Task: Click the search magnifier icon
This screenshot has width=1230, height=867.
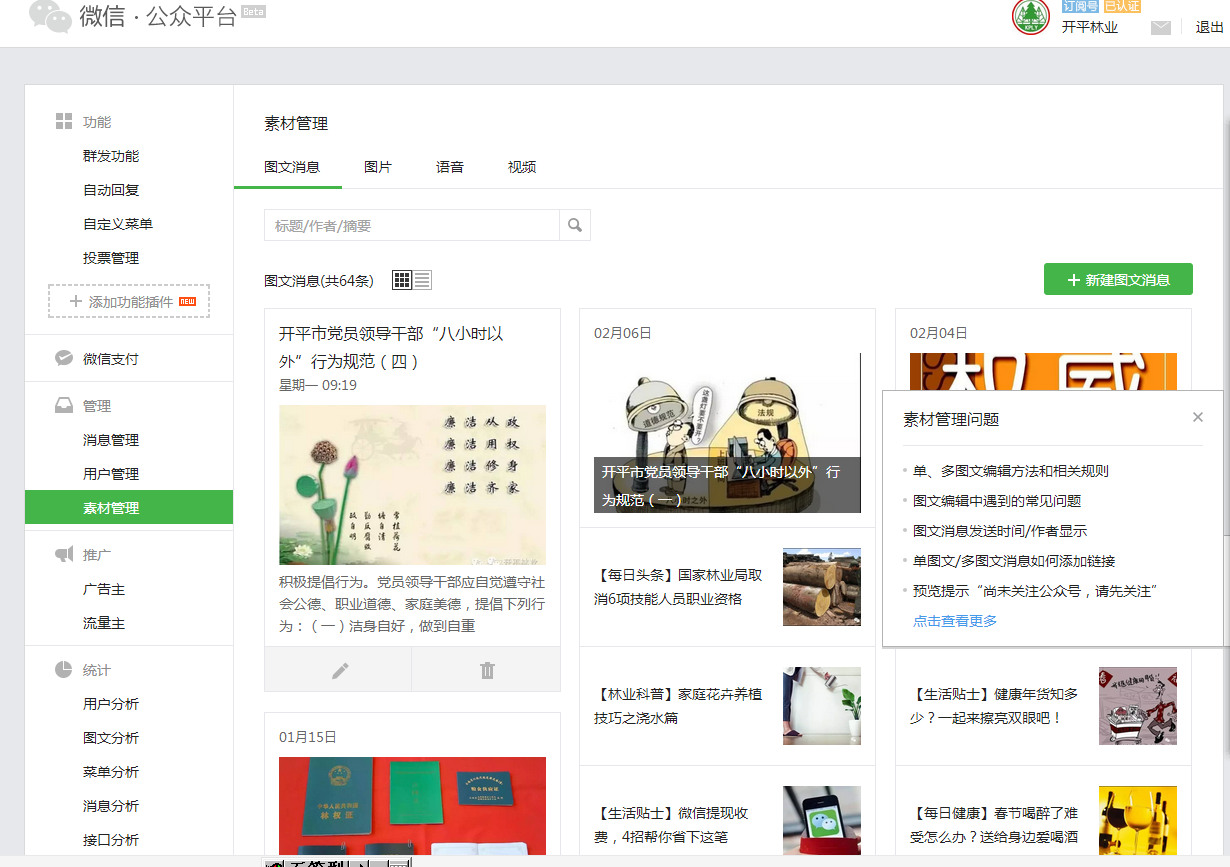Action: coord(575,226)
